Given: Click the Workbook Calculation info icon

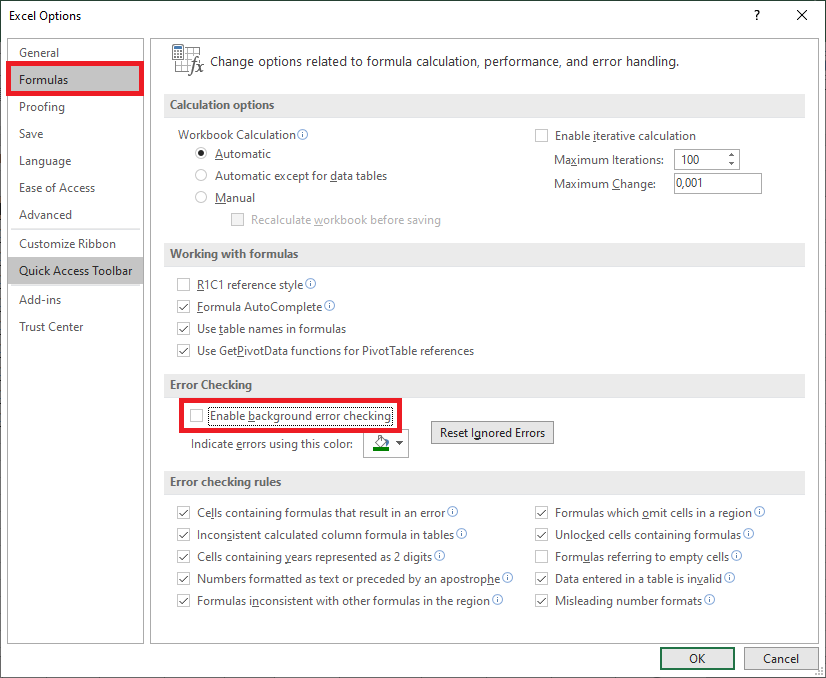Looking at the screenshot, I should point(302,134).
